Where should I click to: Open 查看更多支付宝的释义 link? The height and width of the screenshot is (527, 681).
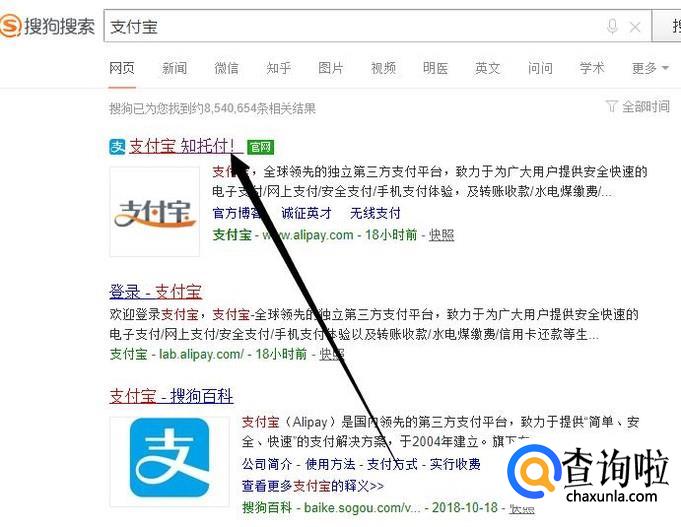click(x=313, y=485)
